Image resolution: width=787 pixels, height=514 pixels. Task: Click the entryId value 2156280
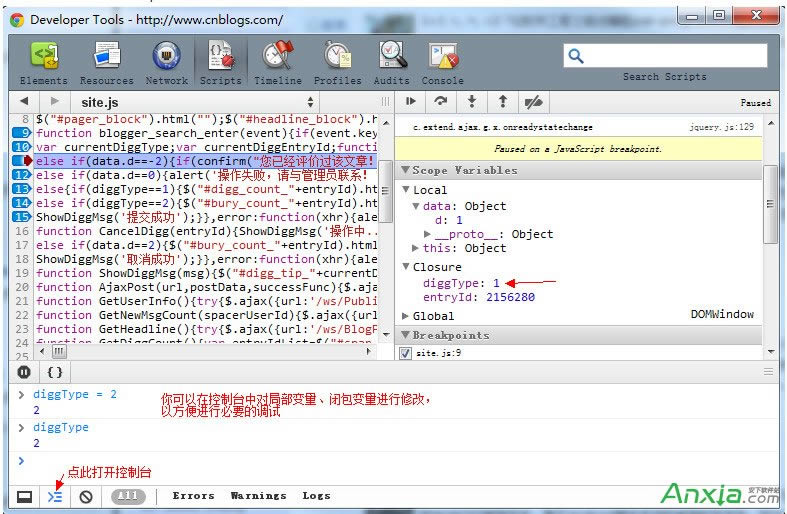[x=510, y=297]
